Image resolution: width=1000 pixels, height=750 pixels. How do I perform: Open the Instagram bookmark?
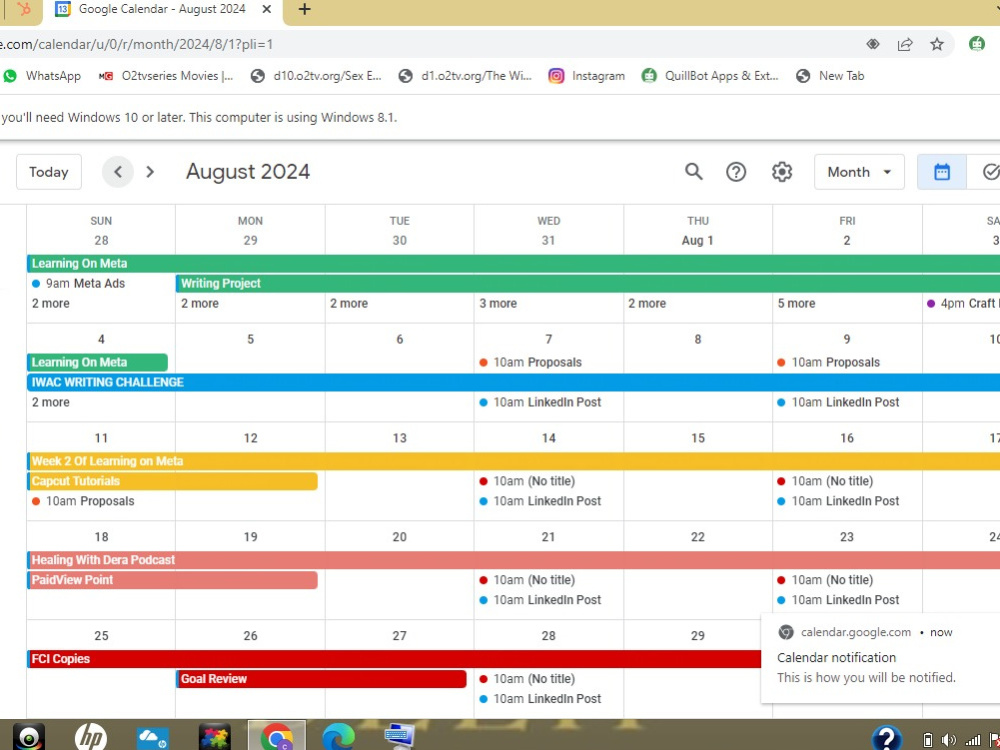coord(587,76)
